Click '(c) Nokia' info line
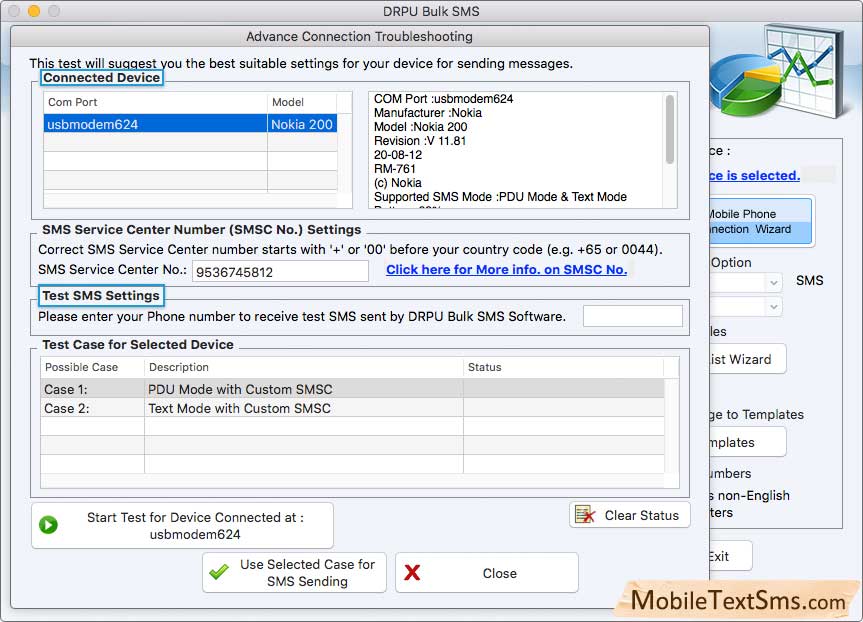The height and width of the screenshot is (622, 863). (x=397, y=183)
